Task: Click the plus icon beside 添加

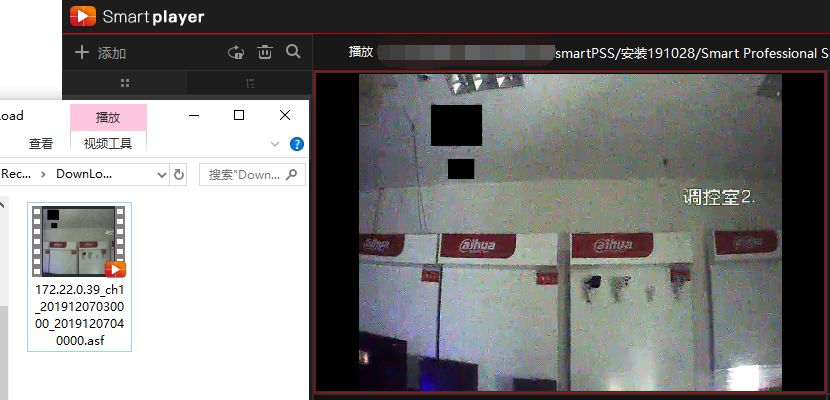Action: [x=82, y=52]
